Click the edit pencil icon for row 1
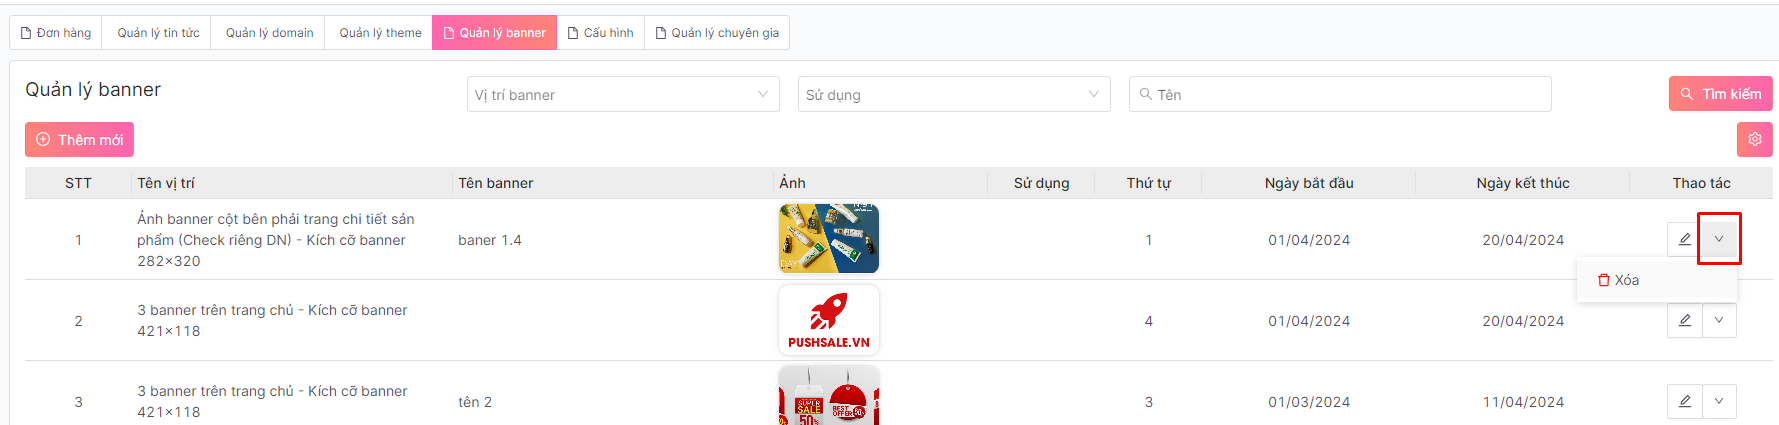This screenshot has width=1779, height=425. [x=1684, y=239]
